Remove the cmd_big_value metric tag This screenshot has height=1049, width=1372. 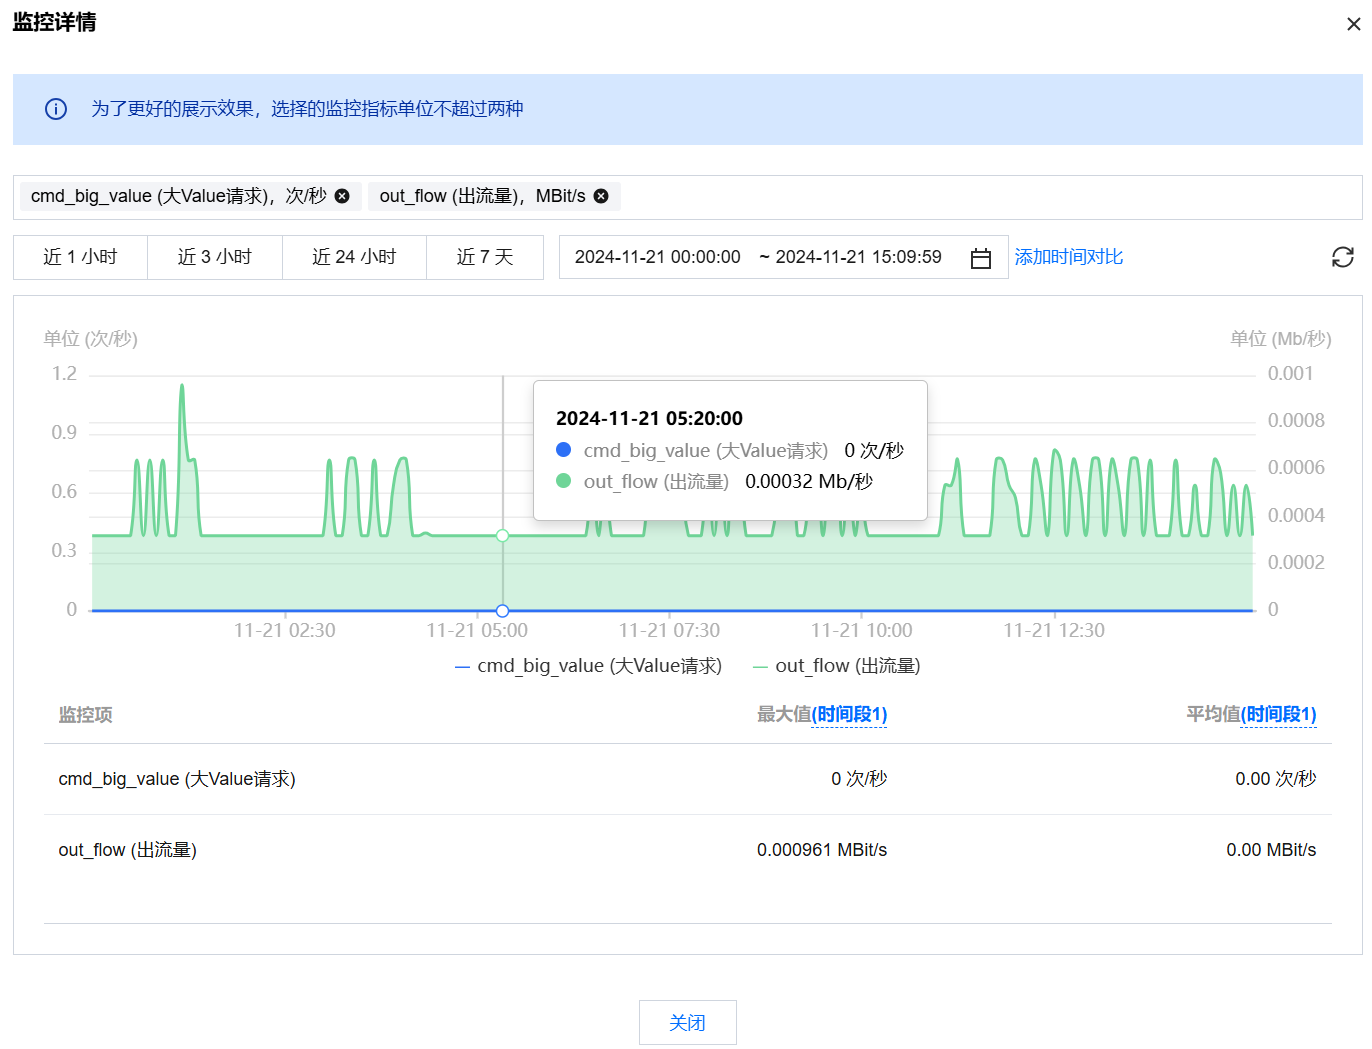(x=342, y=196)
